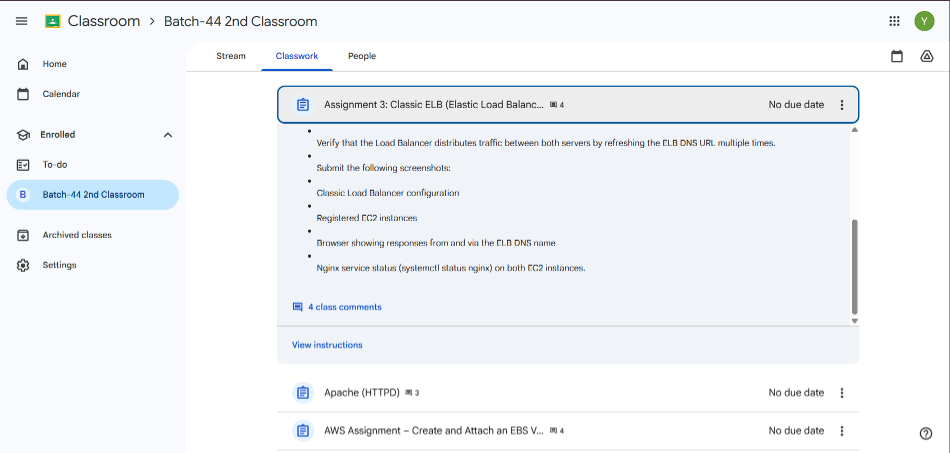Viewport: 950px width, 453px height.
Task: Click the B class avatar in sidebar
Action: coord(23,195)
